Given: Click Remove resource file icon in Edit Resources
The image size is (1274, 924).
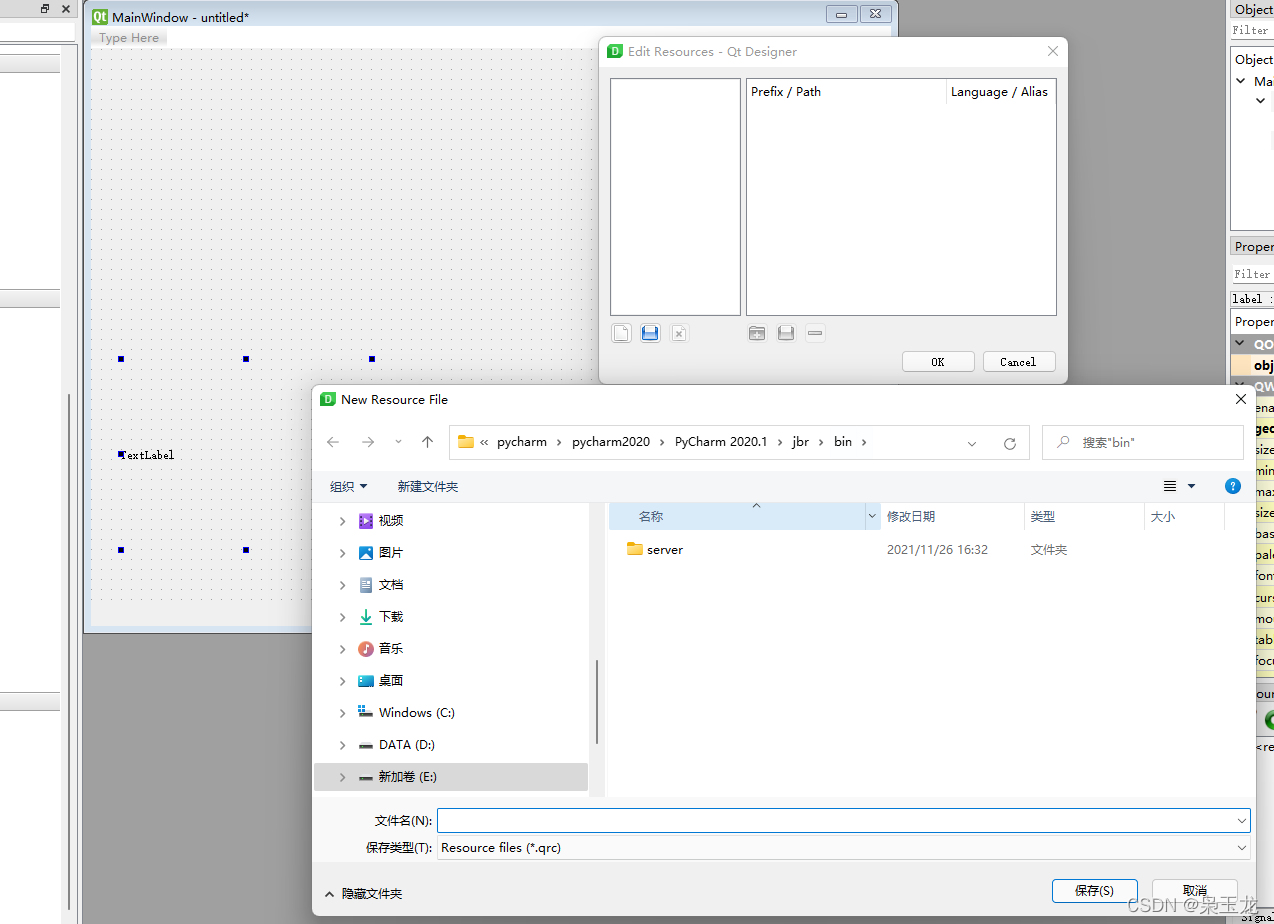Looking at the screenshot, I should pos(679,333).
